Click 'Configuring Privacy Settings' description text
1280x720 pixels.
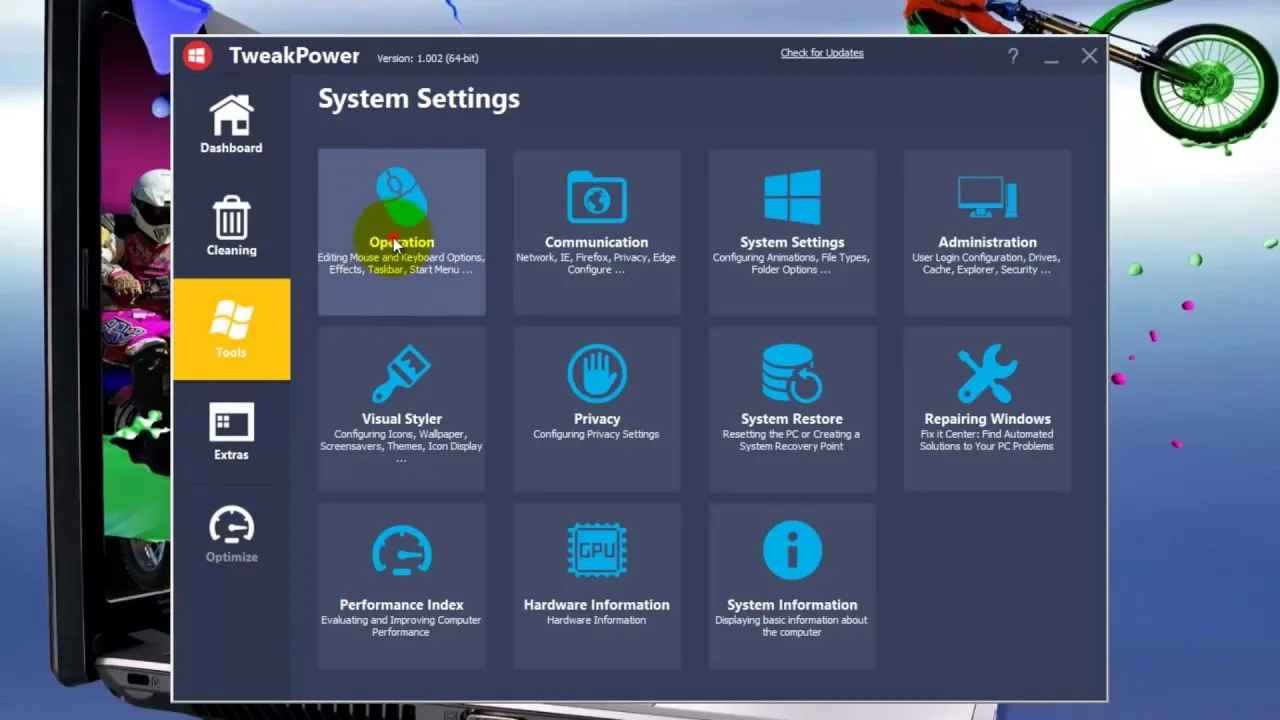596,435
